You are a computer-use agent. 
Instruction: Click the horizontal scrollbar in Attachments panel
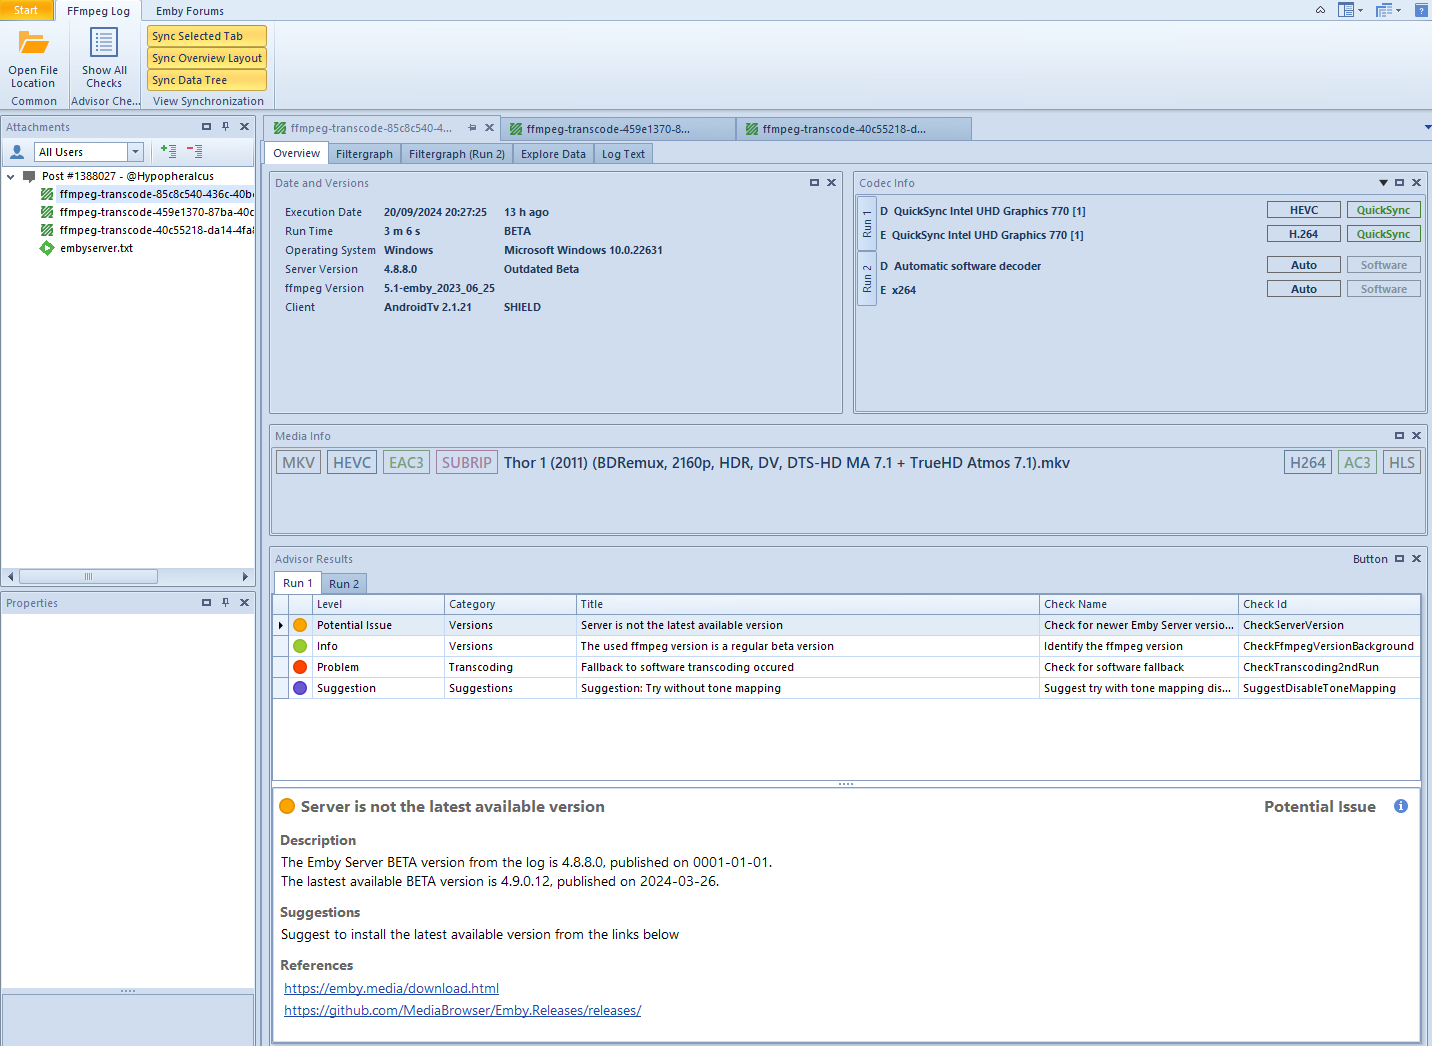[x=88, y=577]
